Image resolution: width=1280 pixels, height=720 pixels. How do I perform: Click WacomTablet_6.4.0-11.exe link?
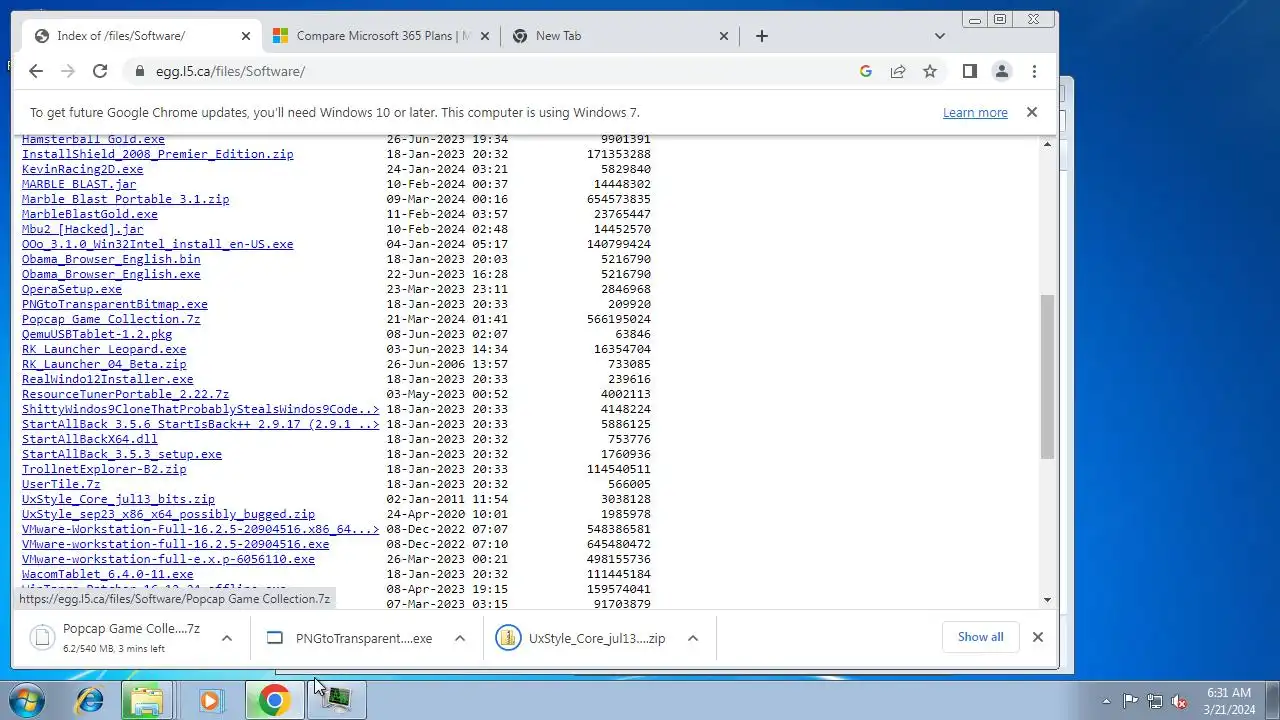tap(108, 574)
